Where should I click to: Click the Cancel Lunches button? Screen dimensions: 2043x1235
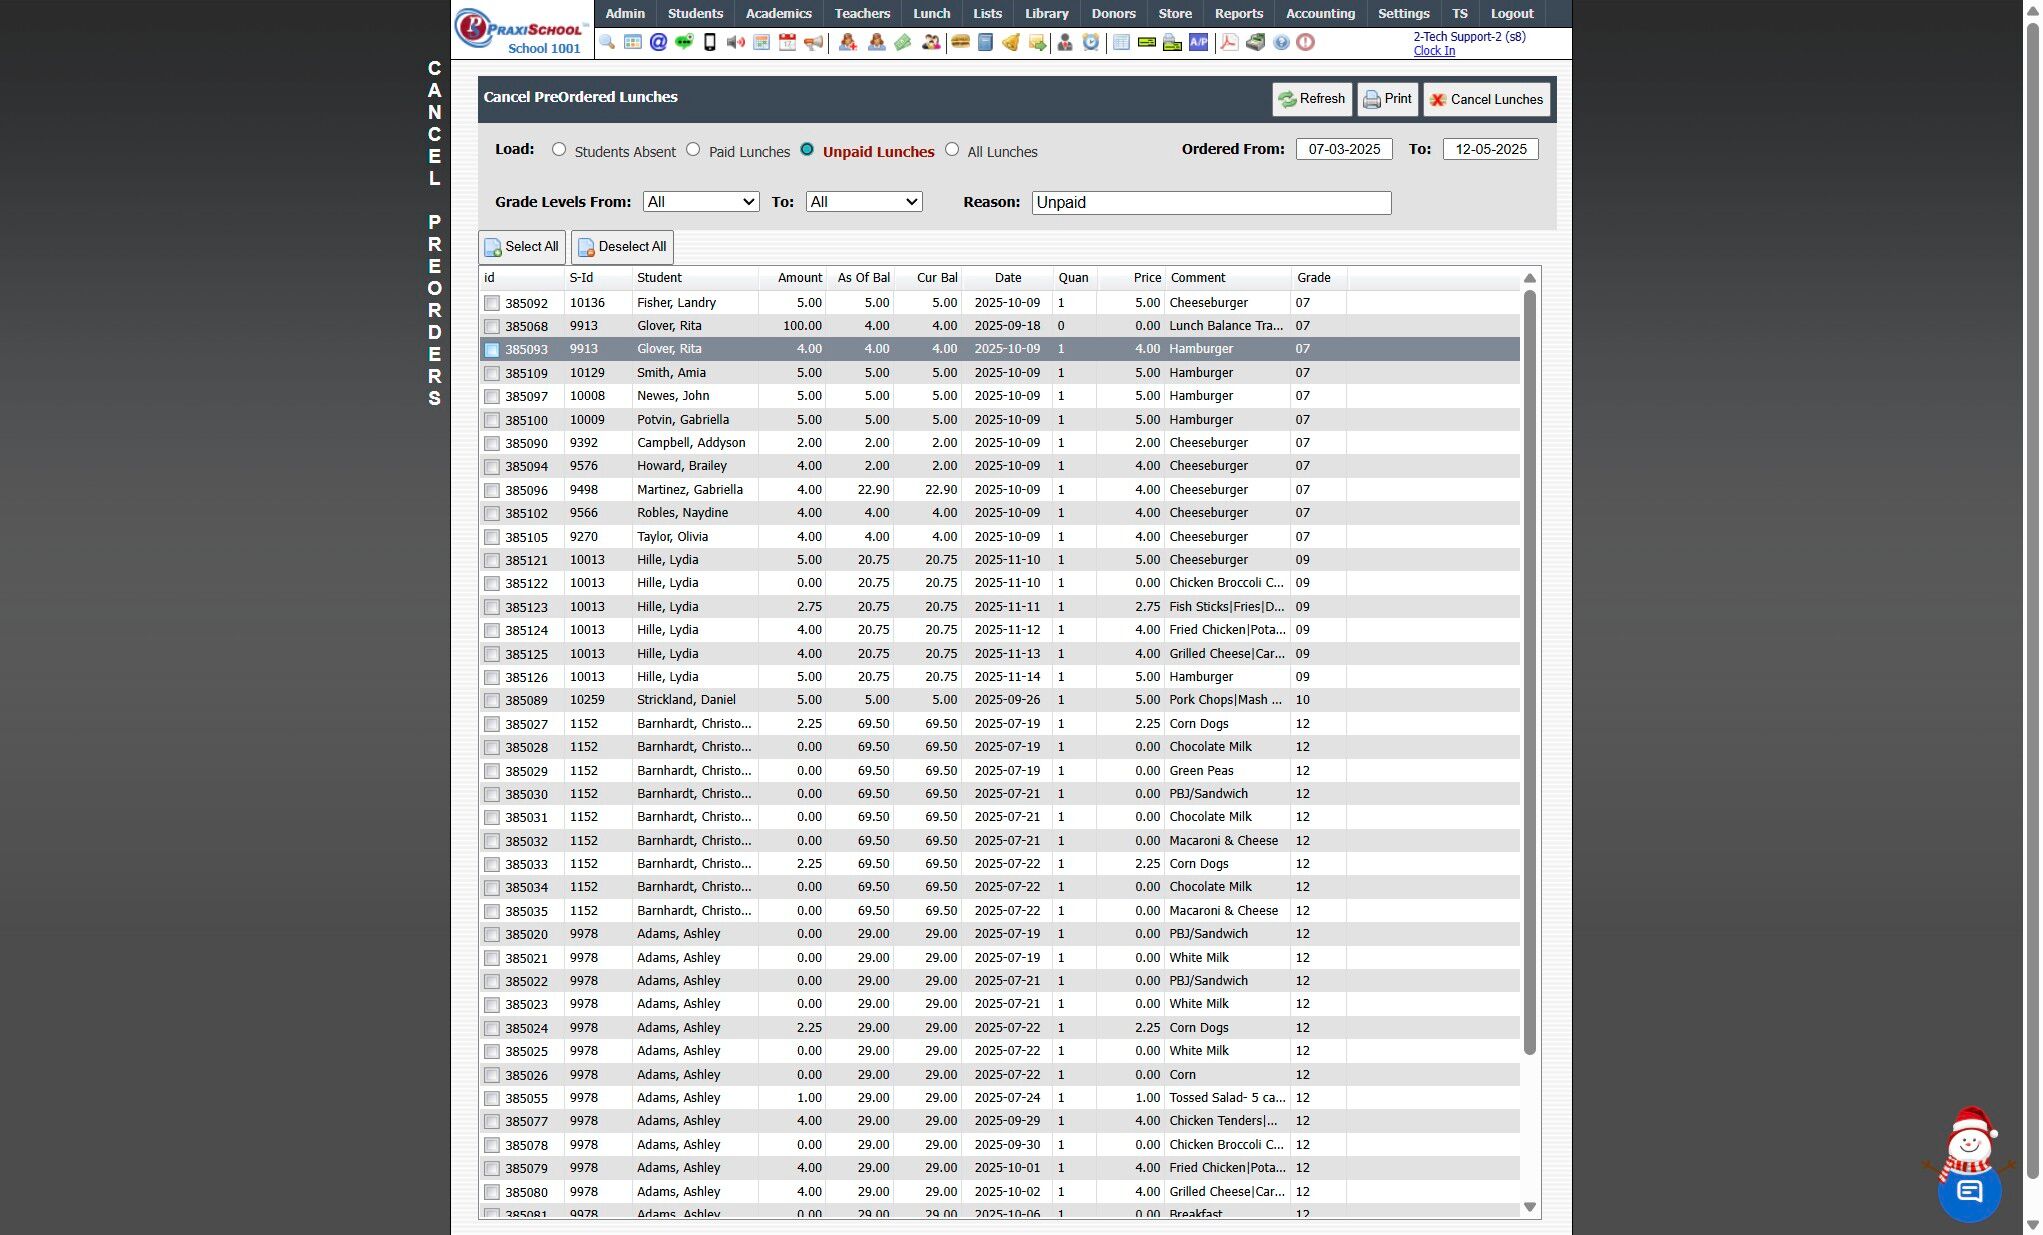point(1487,99)
